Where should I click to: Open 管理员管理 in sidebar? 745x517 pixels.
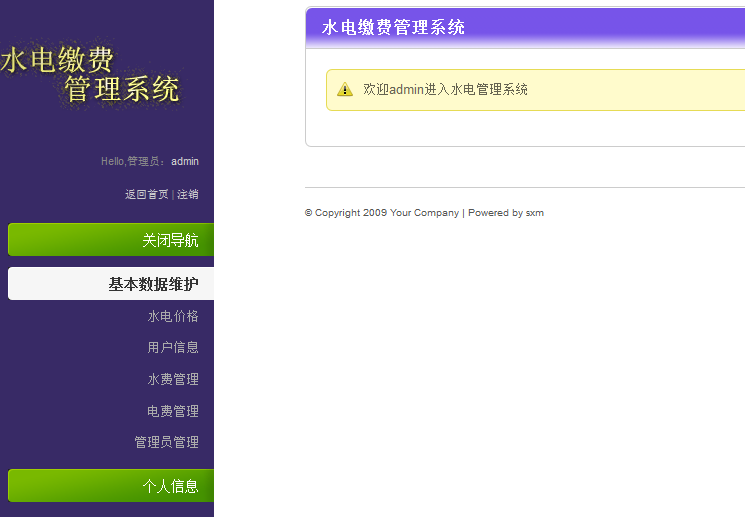166,442
